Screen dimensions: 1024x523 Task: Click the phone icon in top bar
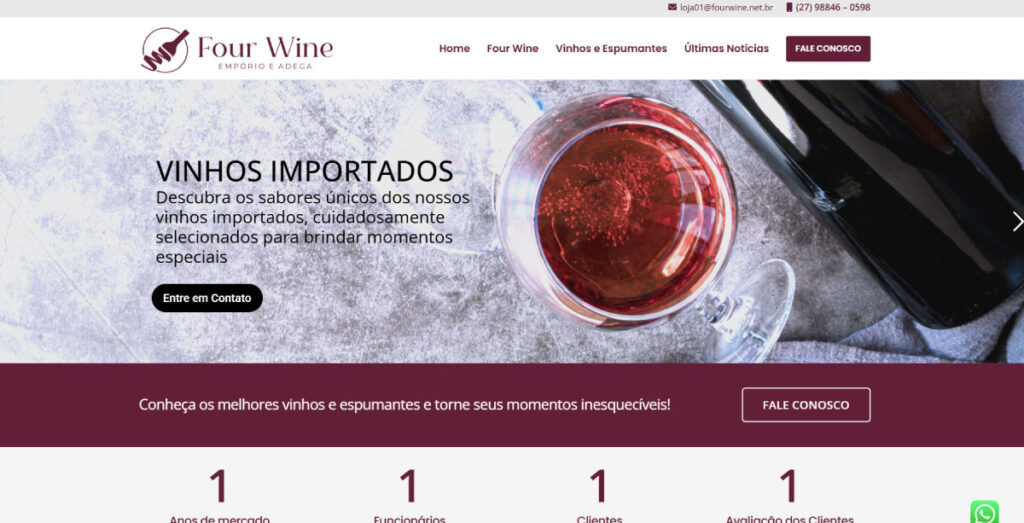tap(789, 7)
